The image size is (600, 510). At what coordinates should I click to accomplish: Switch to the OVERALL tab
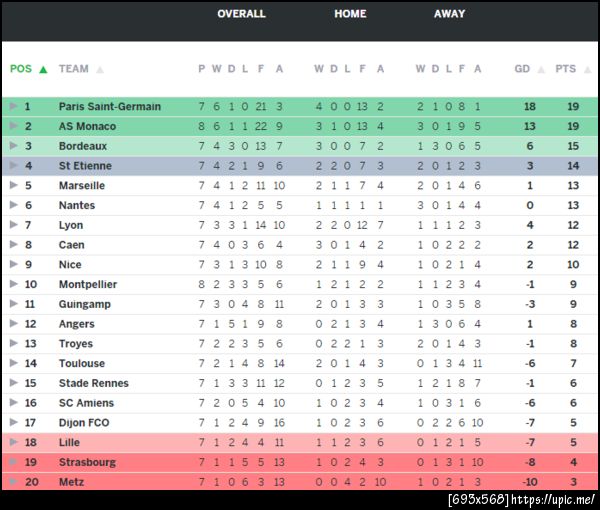pyautogui.click(x=241, y=14)
